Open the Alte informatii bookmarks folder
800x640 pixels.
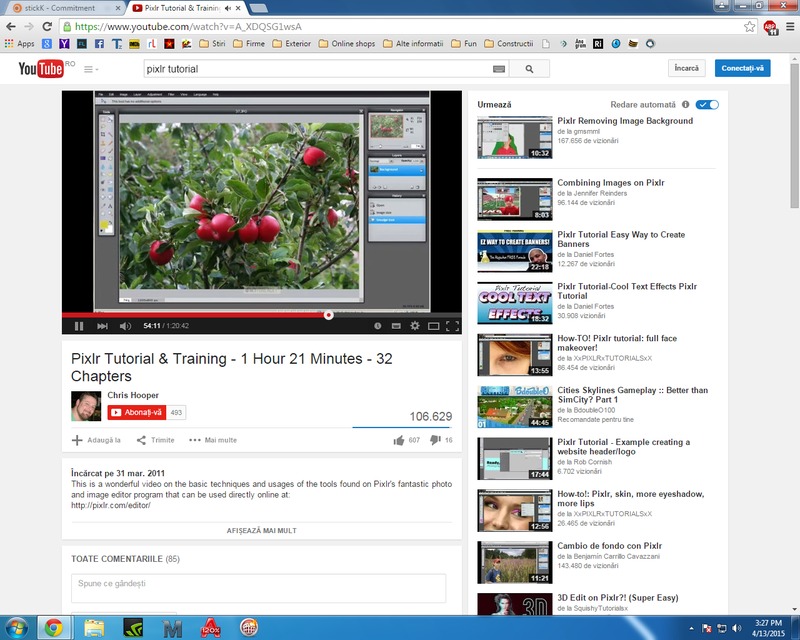tap(413, 44)
